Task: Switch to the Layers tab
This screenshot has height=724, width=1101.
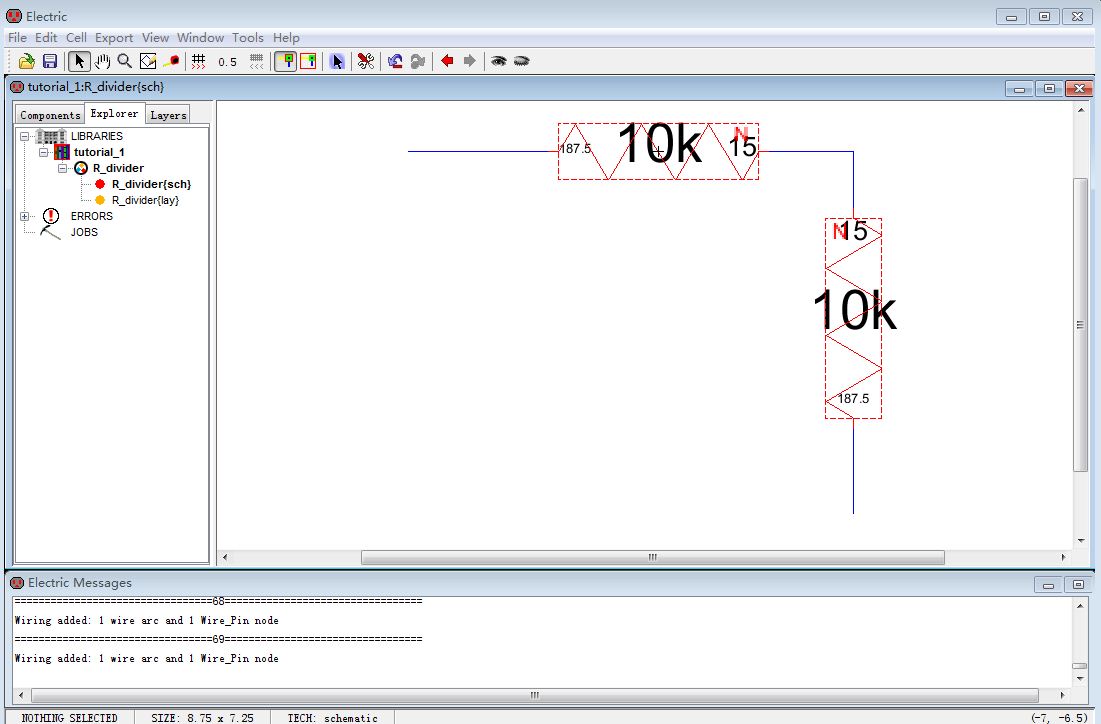Action: 168,115
